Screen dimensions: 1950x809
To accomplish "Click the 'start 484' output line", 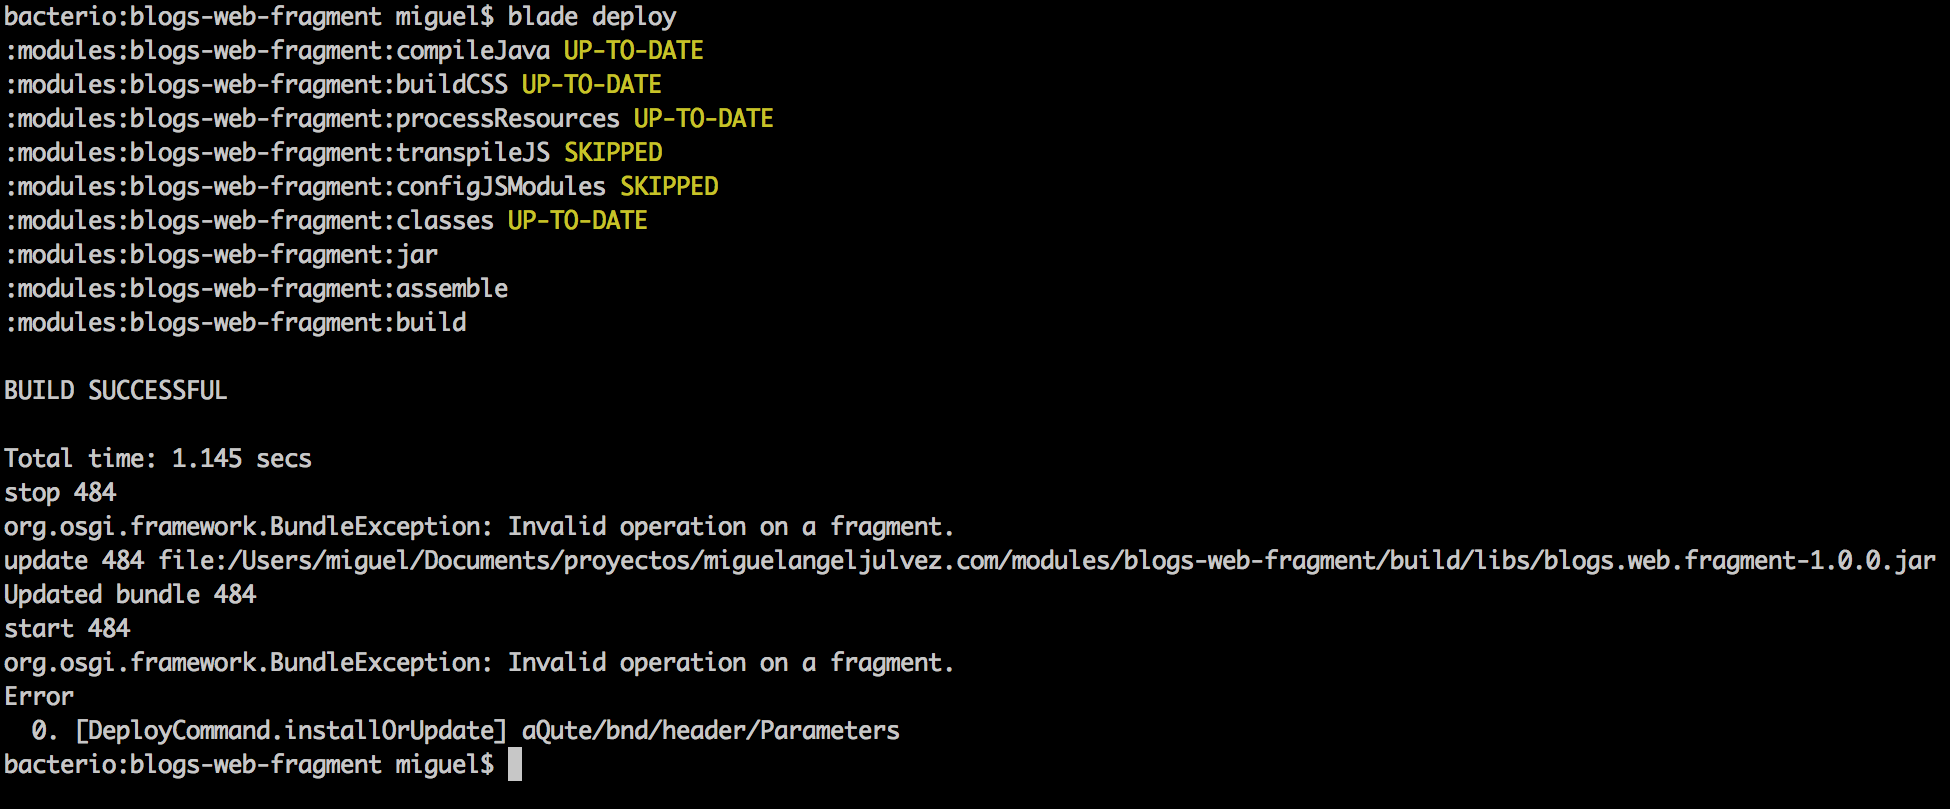I will pos(67,629).
